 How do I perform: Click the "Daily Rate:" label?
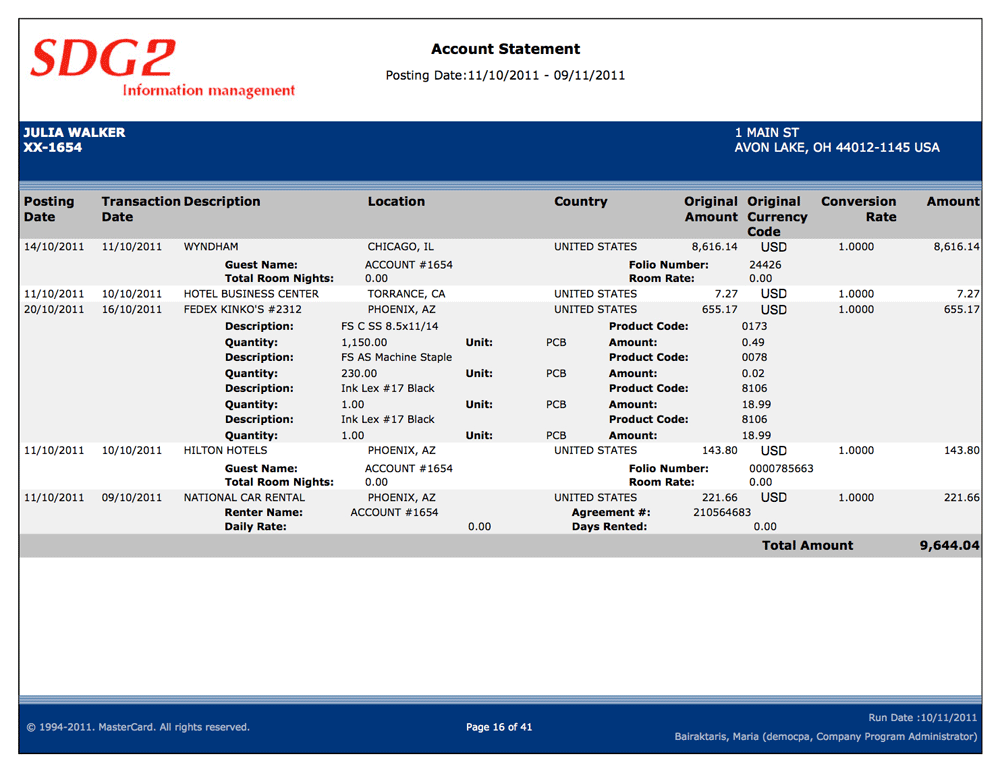click(255, 527)
